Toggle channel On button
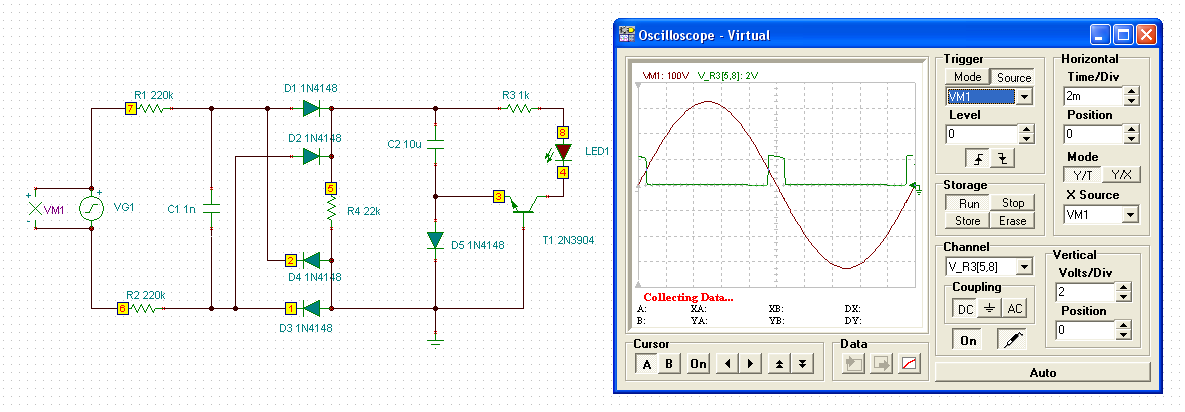The height and width of the screenshot is (412, 1185). (x=968, y=340)
